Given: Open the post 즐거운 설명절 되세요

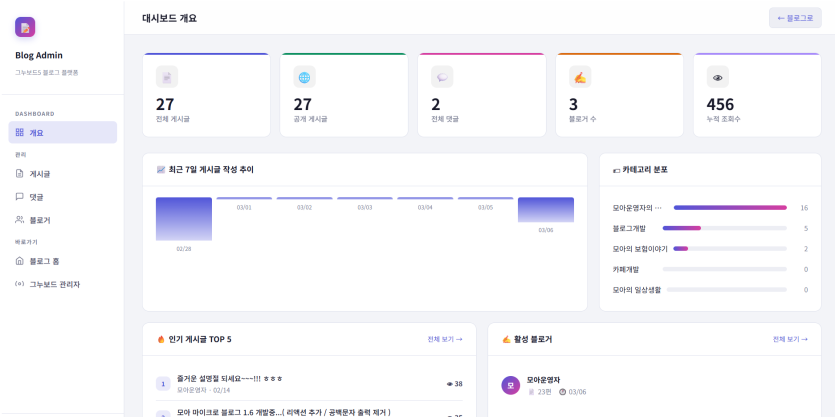Looking at the screenshot, I should [x=229, y=379].
